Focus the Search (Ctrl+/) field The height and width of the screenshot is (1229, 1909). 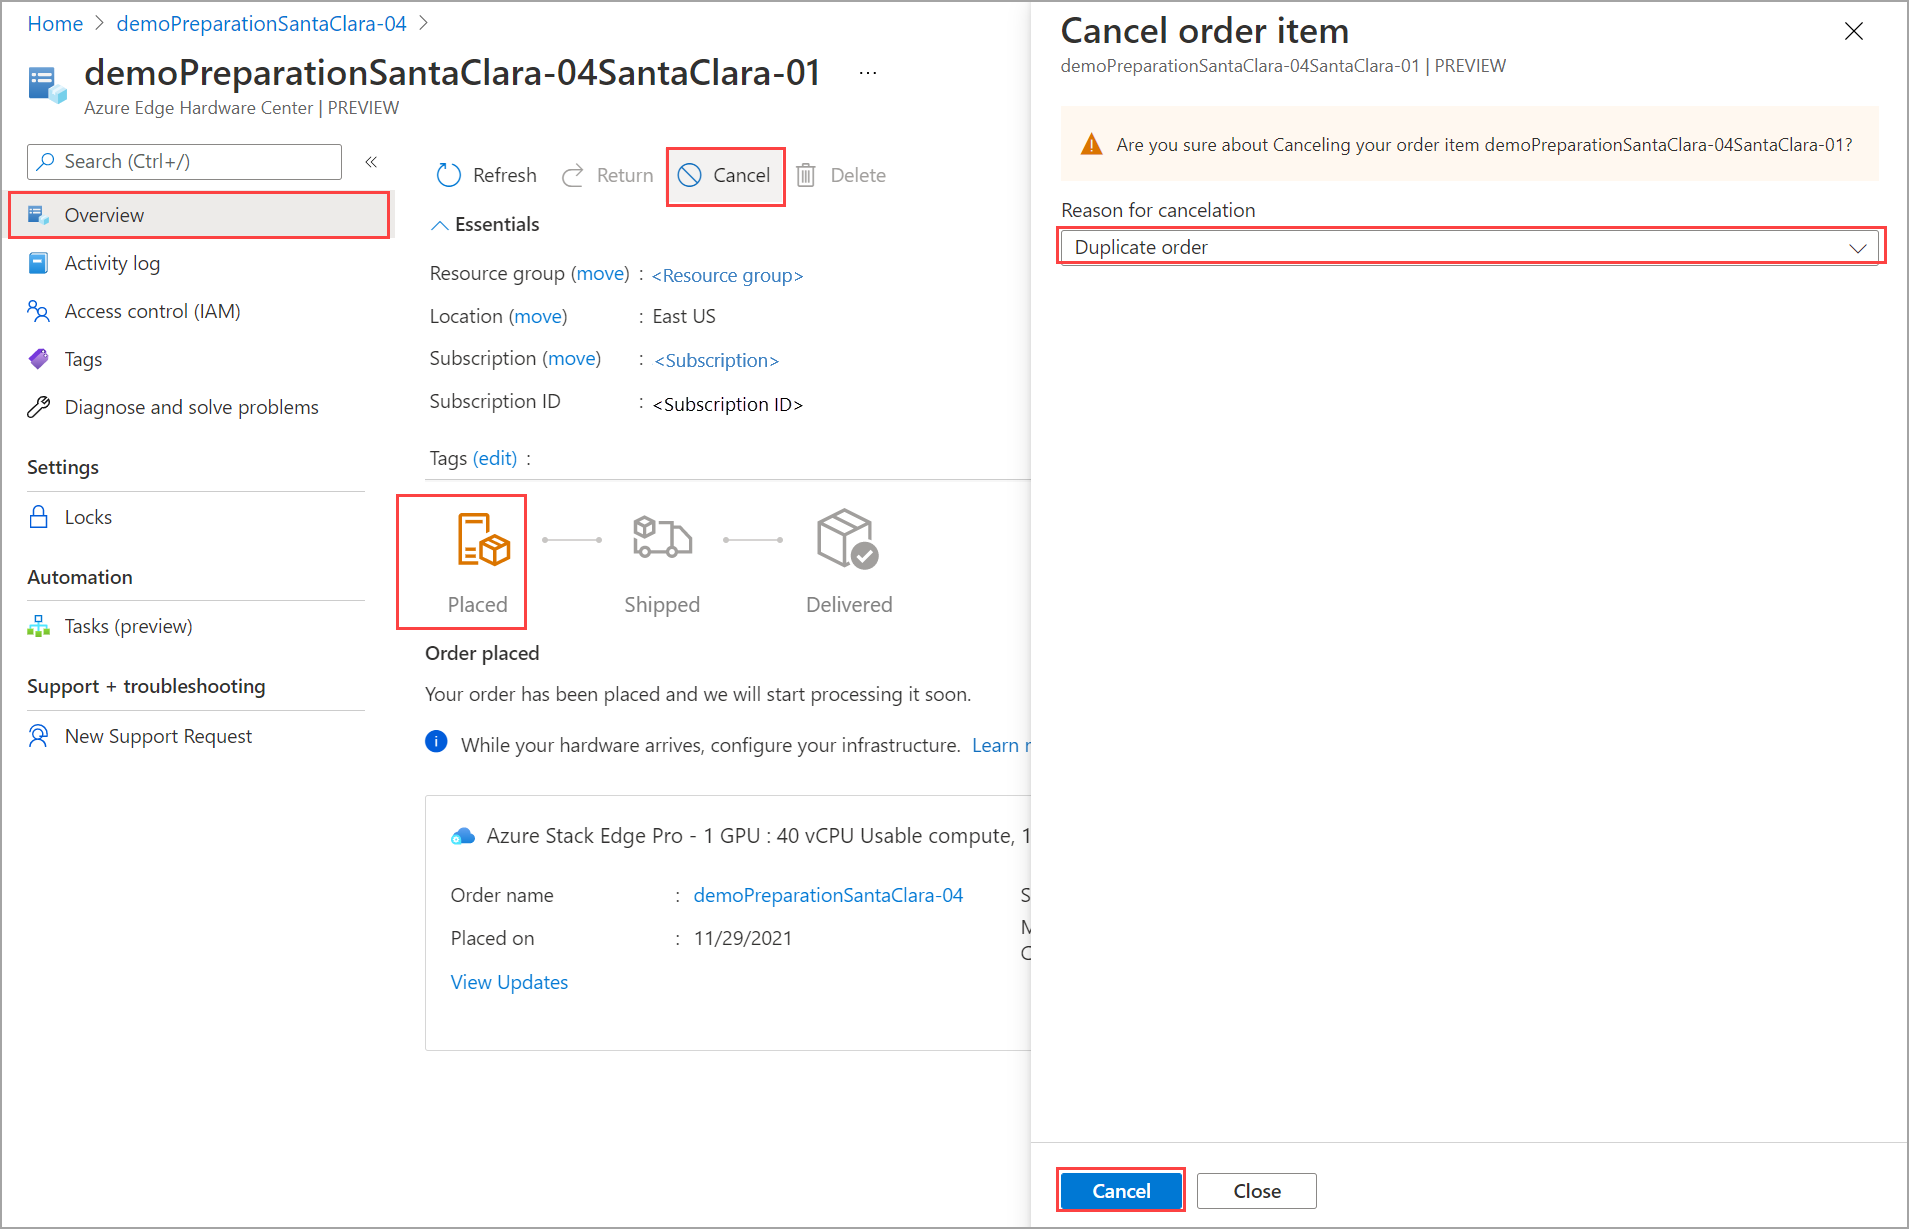[185, 161]
